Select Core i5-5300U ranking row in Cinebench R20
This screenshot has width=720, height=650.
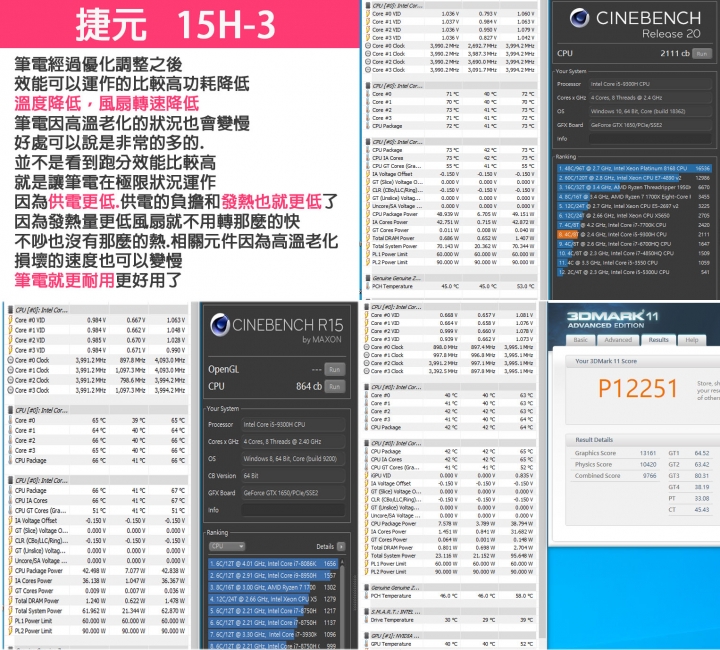[x=634, y=272]
